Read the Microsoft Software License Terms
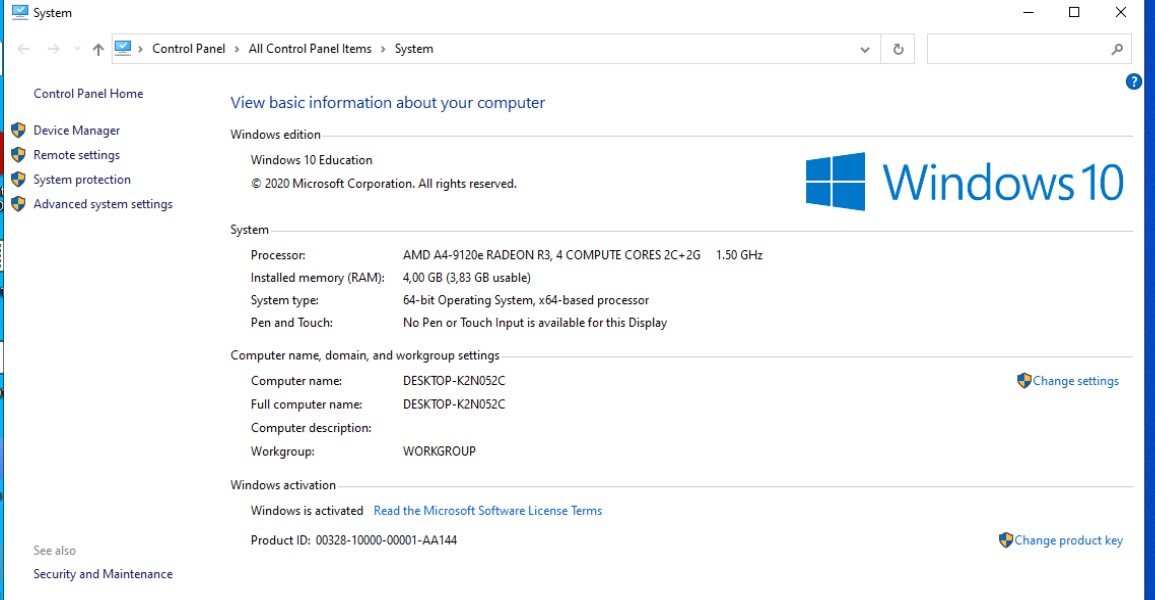1155x600 pixels. 488,511
